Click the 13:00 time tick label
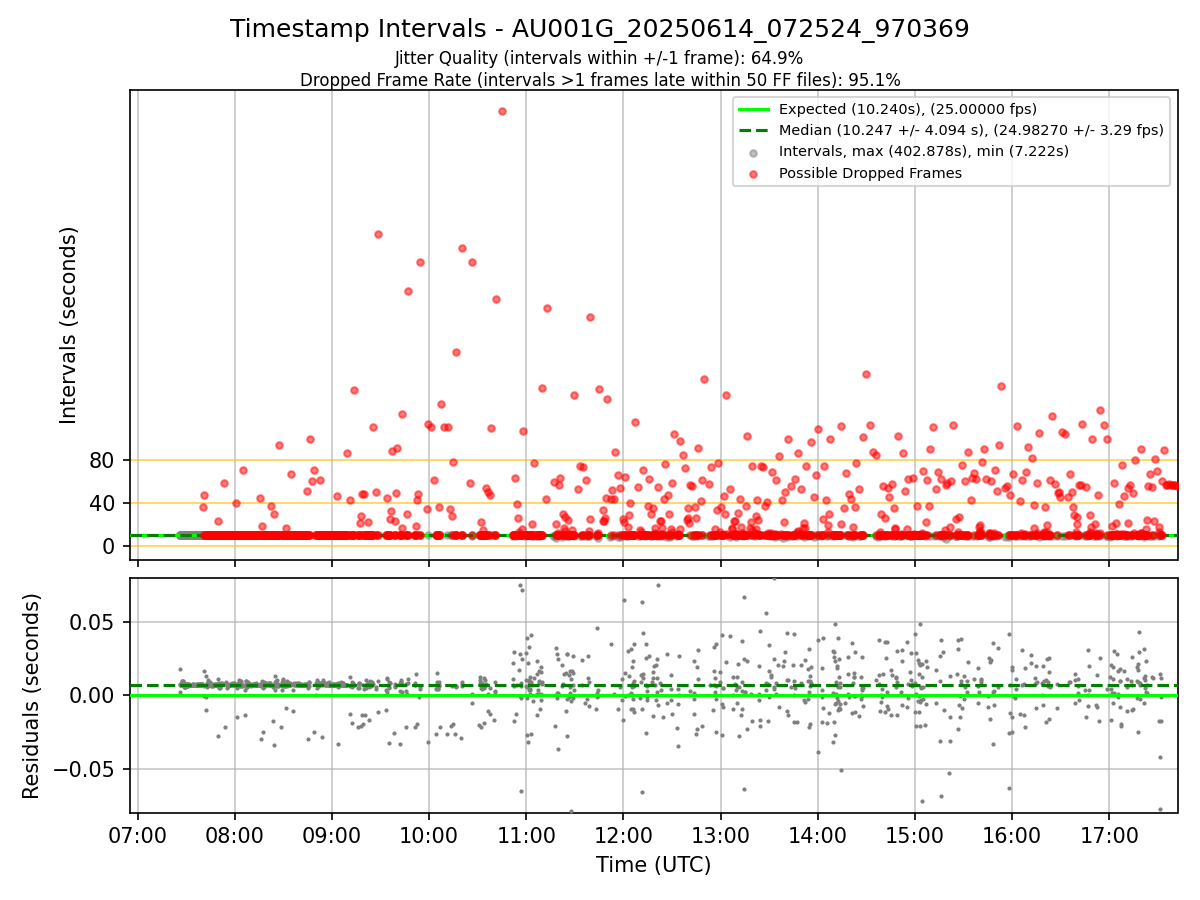Image resolution: width=1200 pixels, height=900 pixels. pyautogui.click(x=720, y=833)
